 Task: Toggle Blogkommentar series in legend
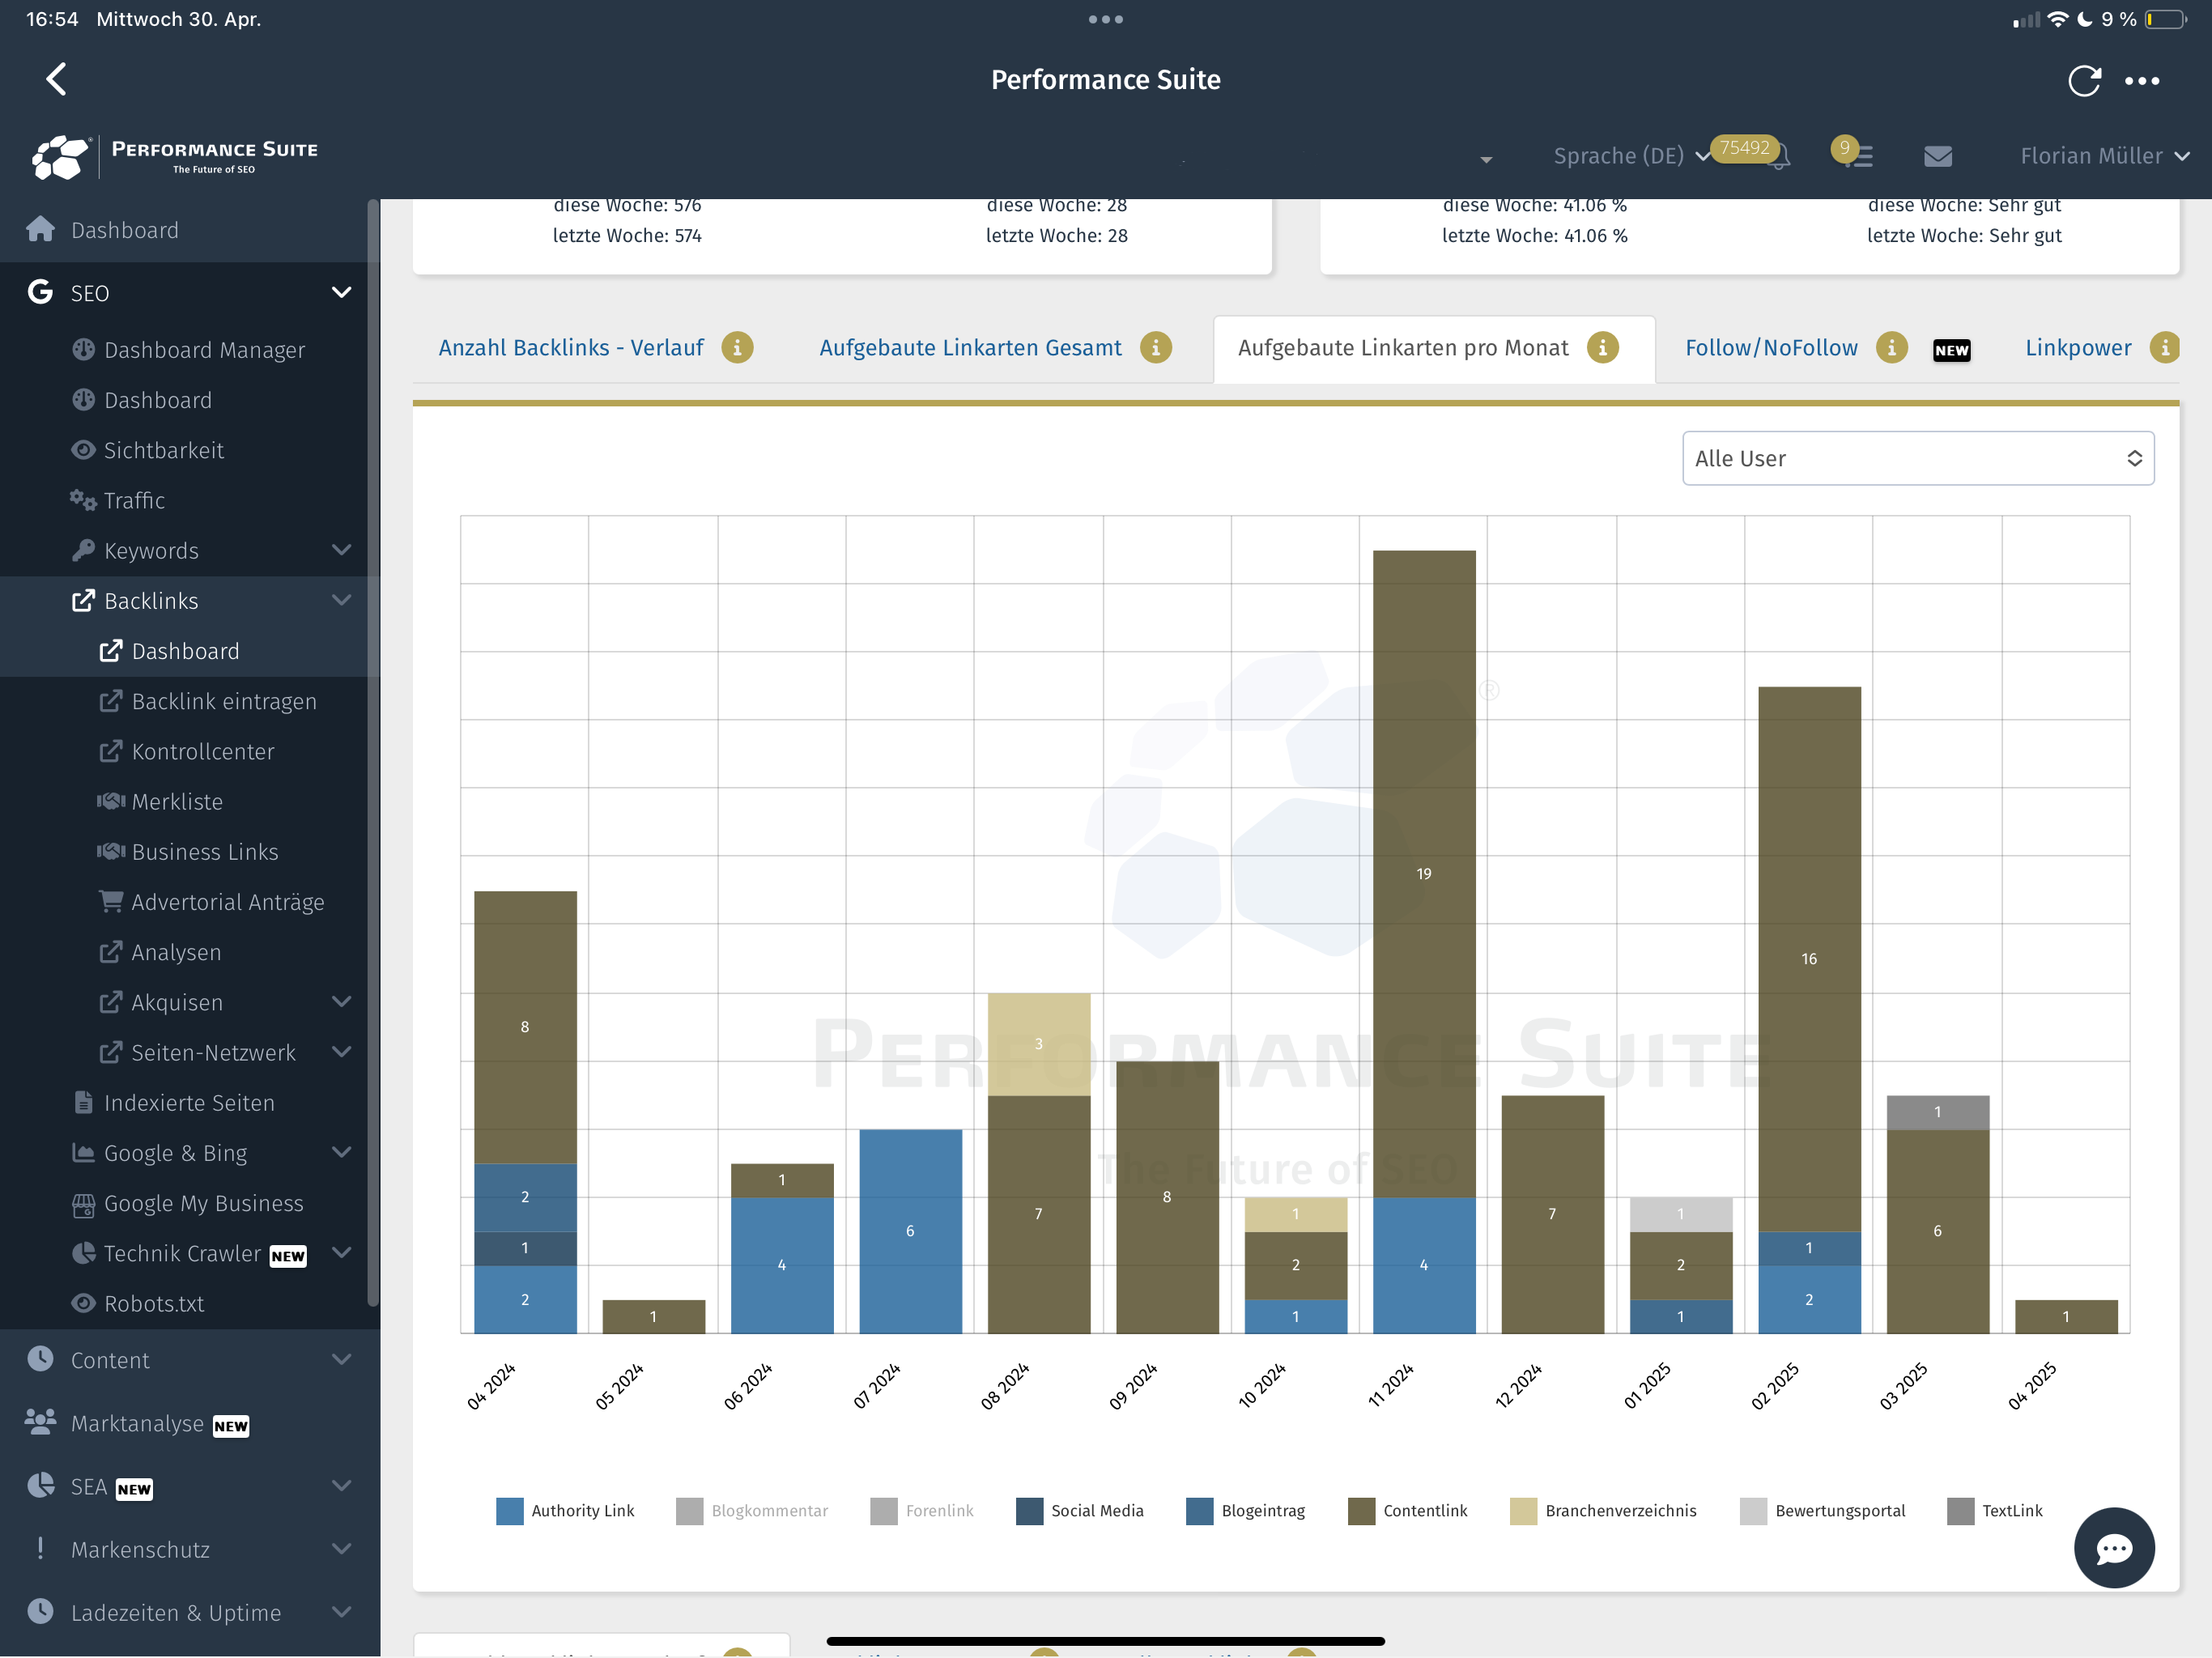pos(752,1511)
